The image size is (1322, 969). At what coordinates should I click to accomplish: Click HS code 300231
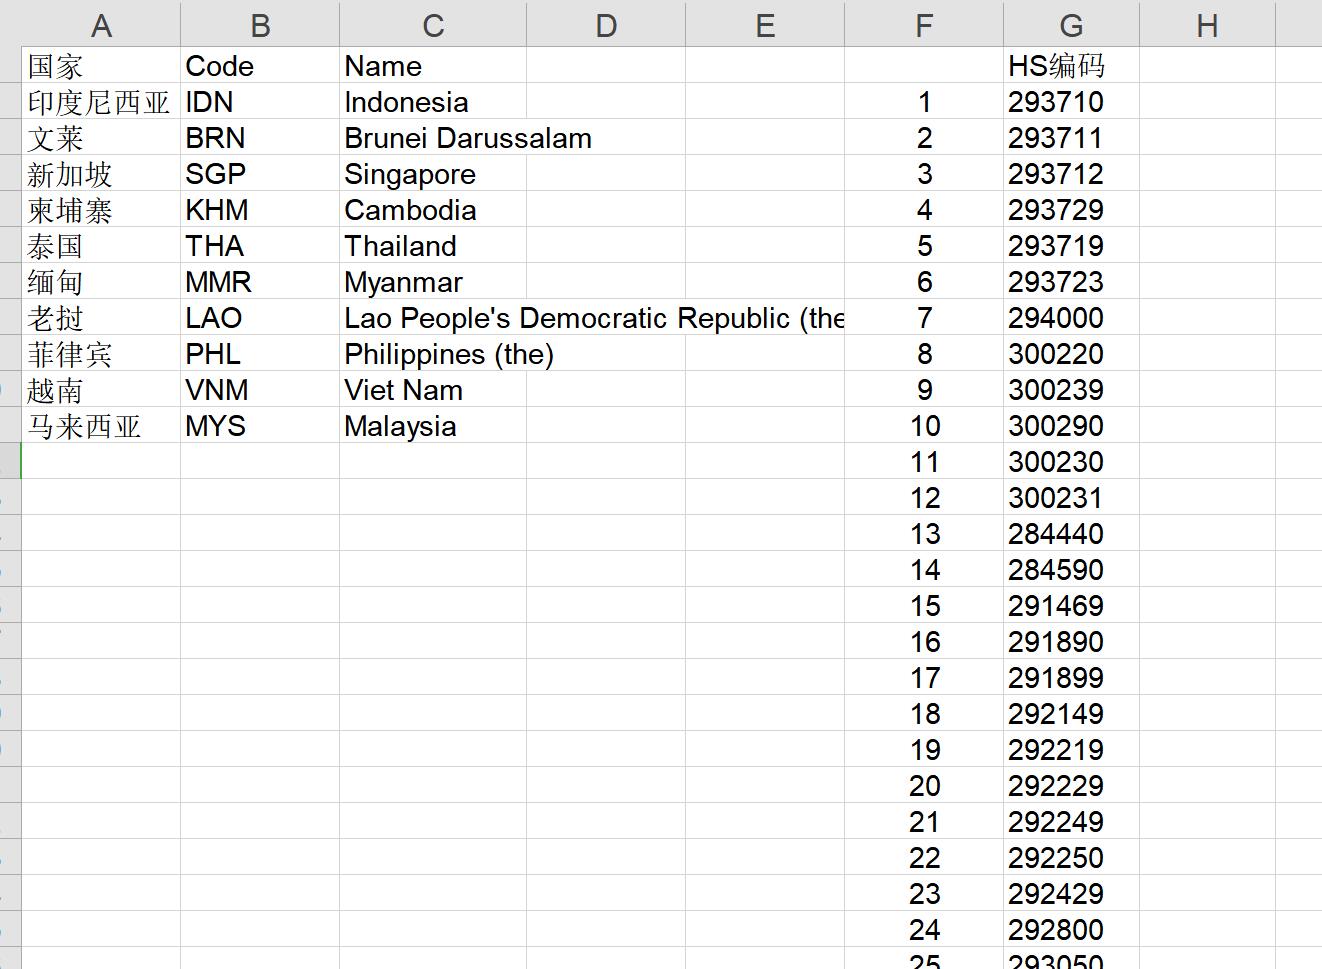coord(1071,497)
